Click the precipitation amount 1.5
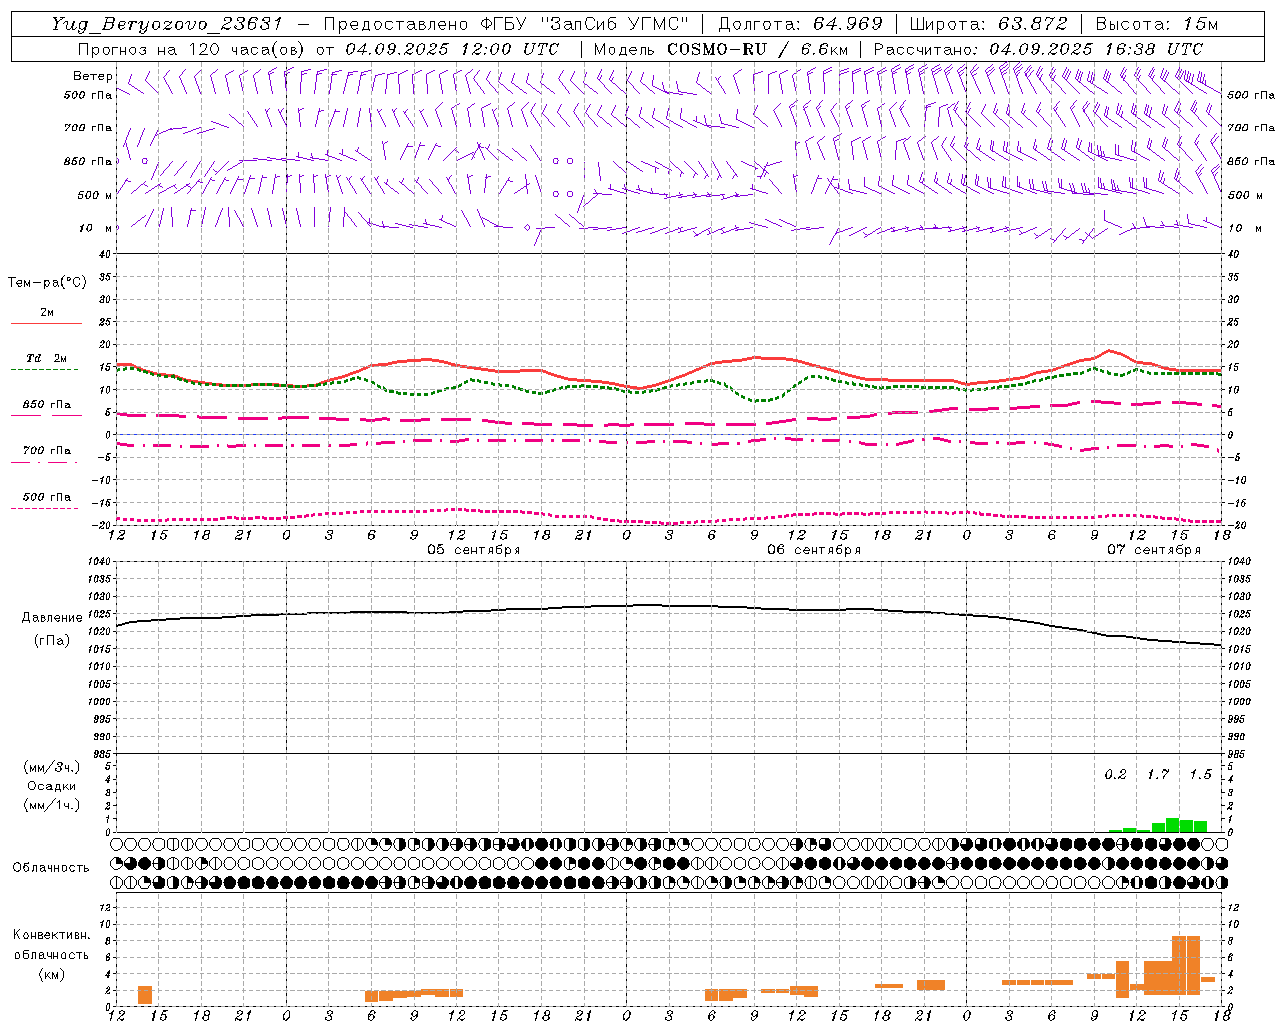The width and height of the screenshot is (1280, 1024). (1200, 774)
